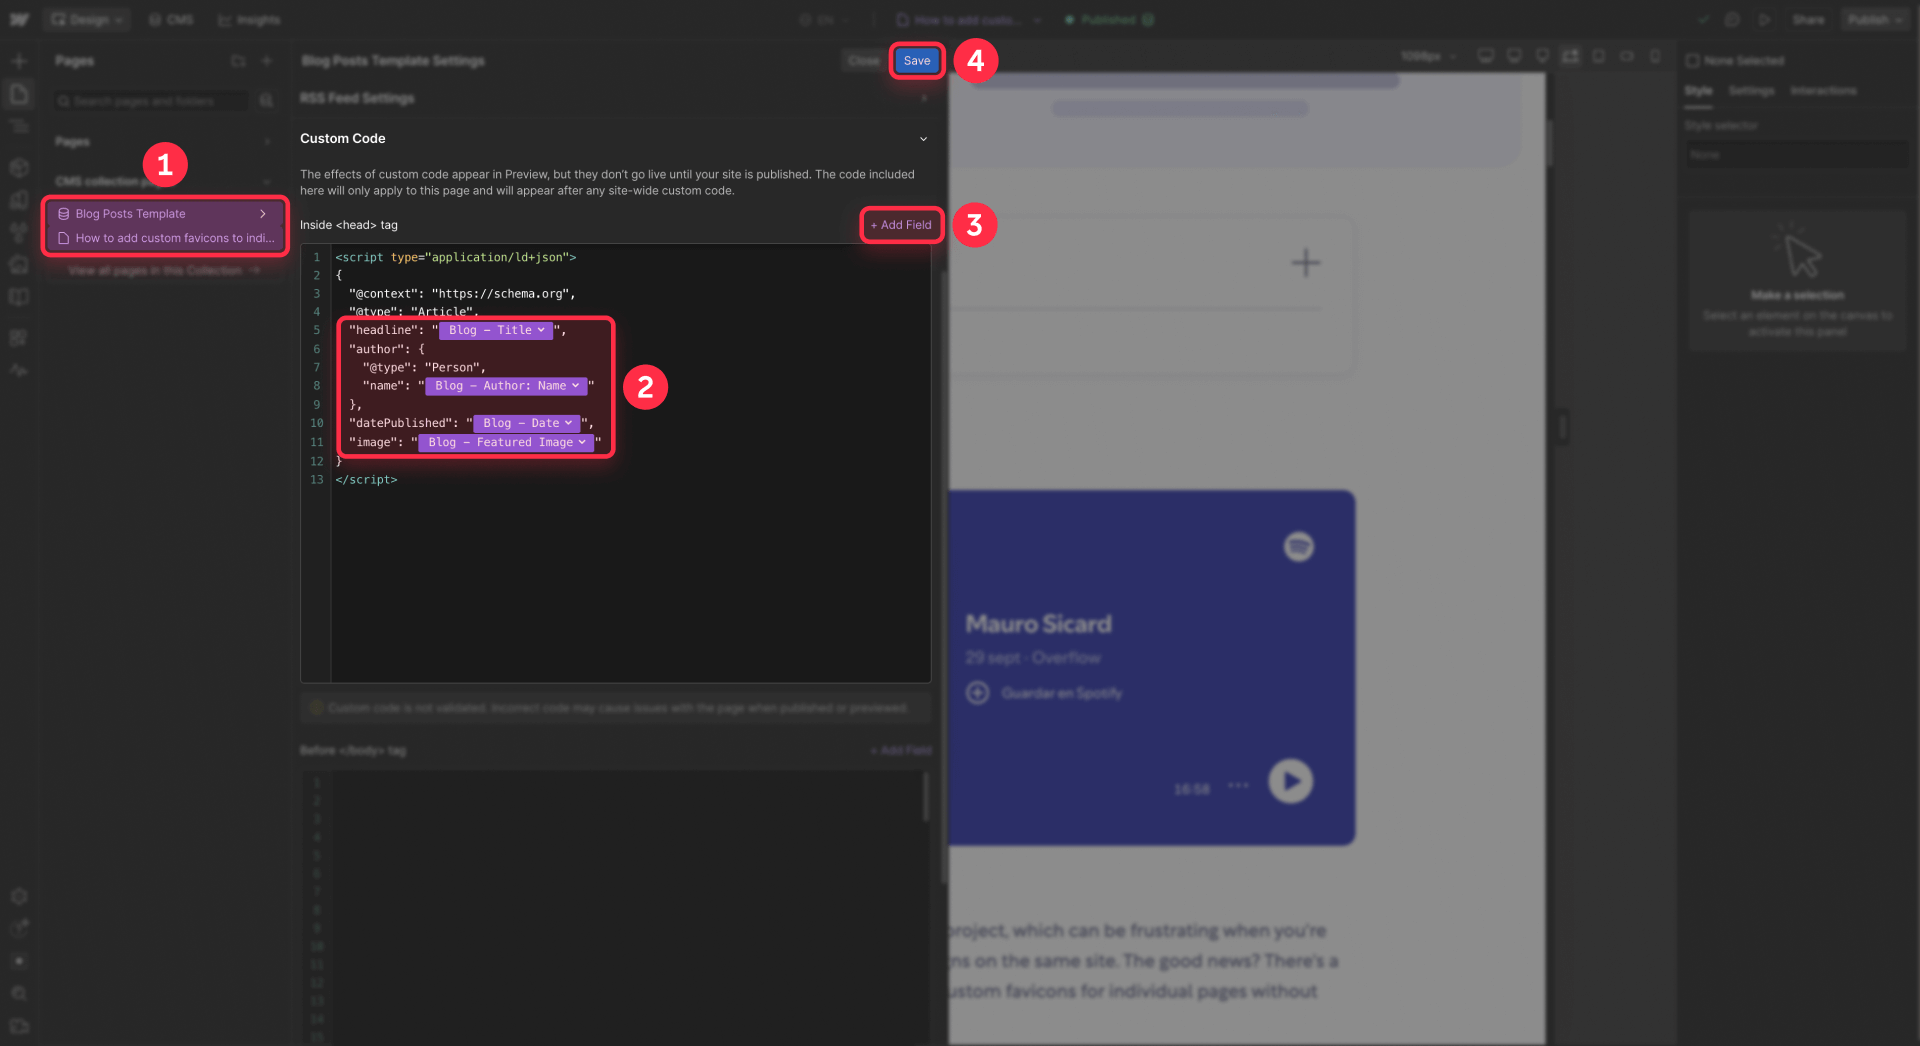Open the Insights view from the top bar
This screenshot has width=1920, height=1046.
click(x=248, y=19)
